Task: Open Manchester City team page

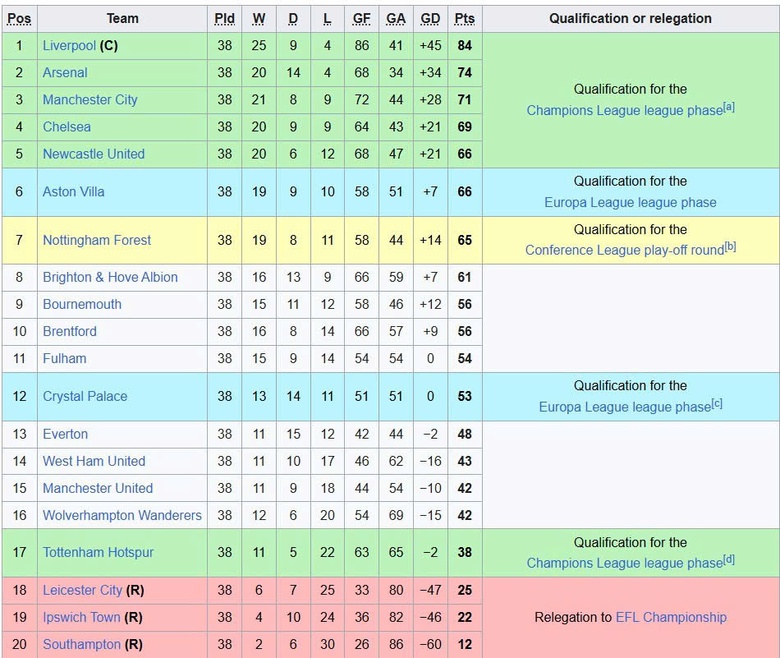Action: pos(90,100)
